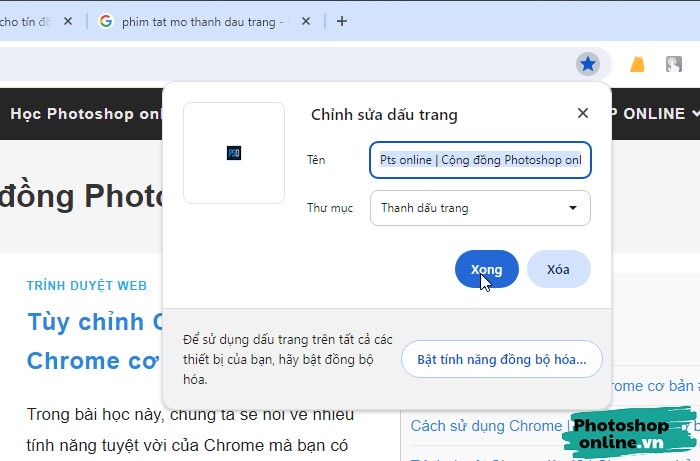Click the bookmark name field 'Tên'
Screen dimensions: 700x461
tap(480, 160)
